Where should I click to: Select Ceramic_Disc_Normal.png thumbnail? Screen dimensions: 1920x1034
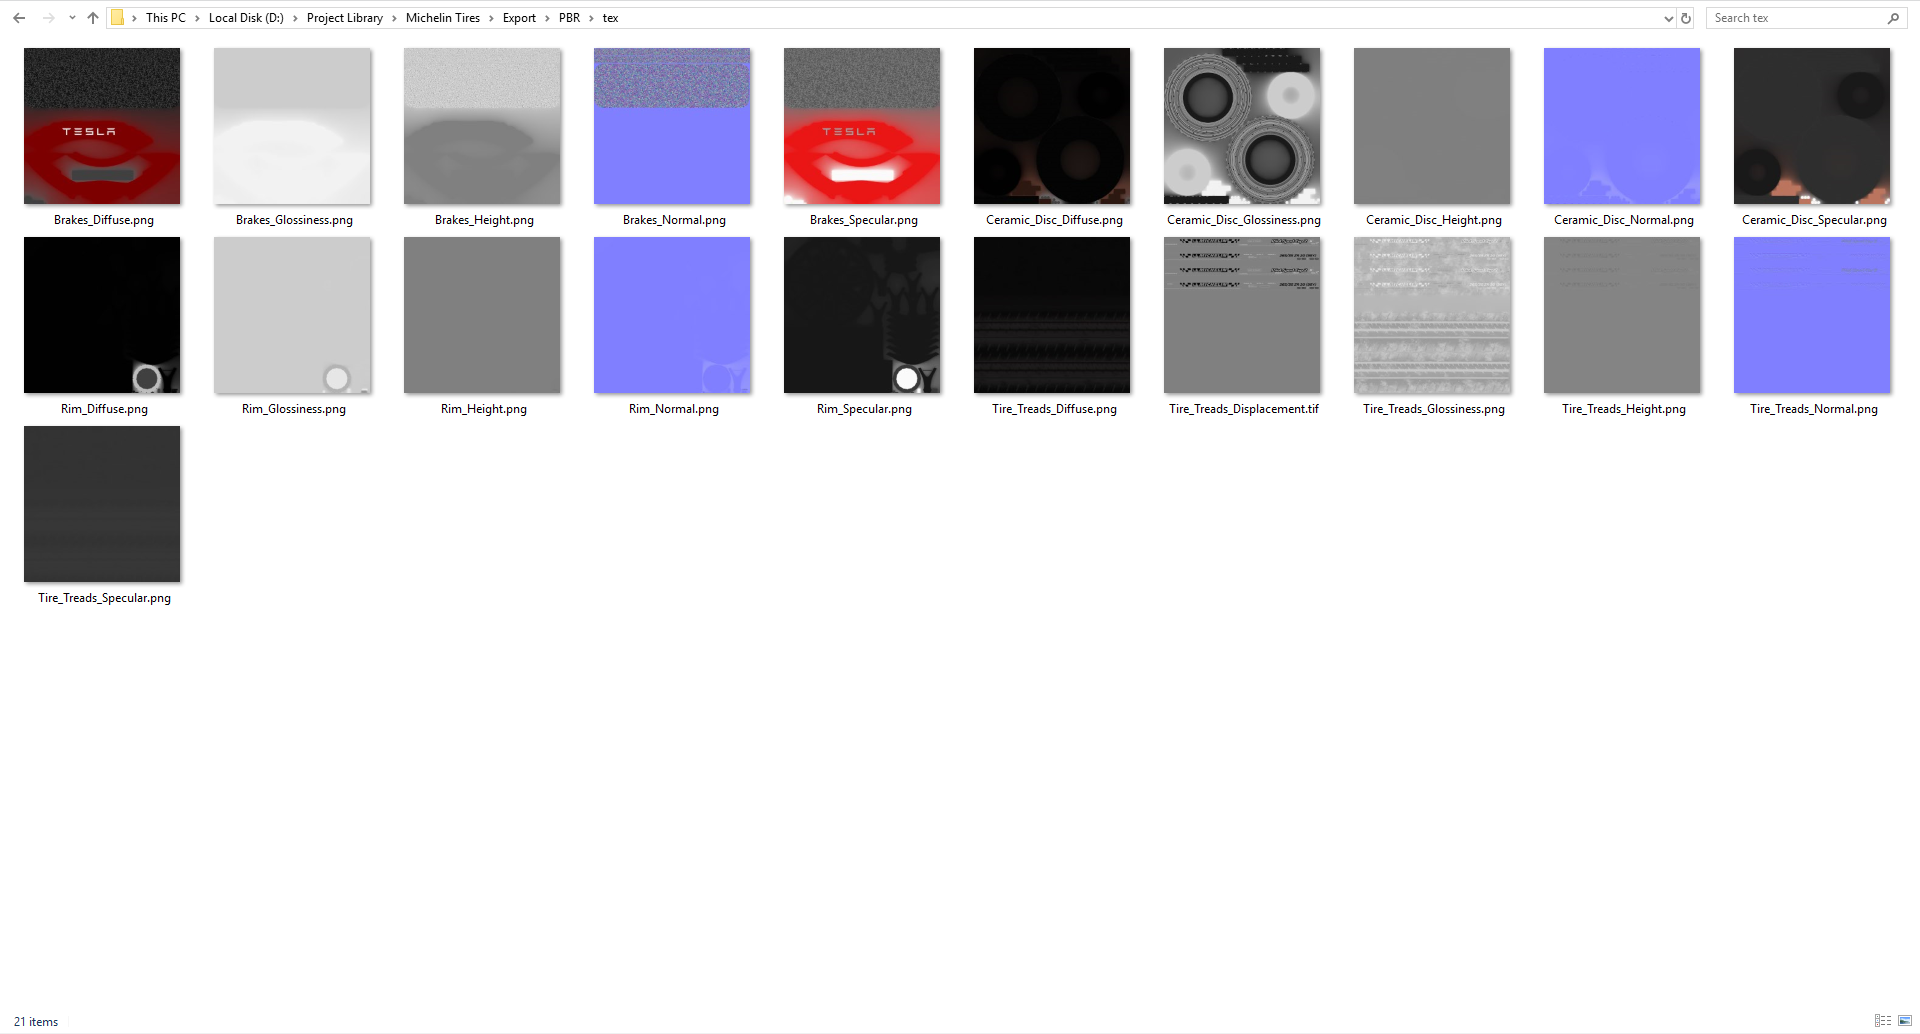coord(1622,126)
